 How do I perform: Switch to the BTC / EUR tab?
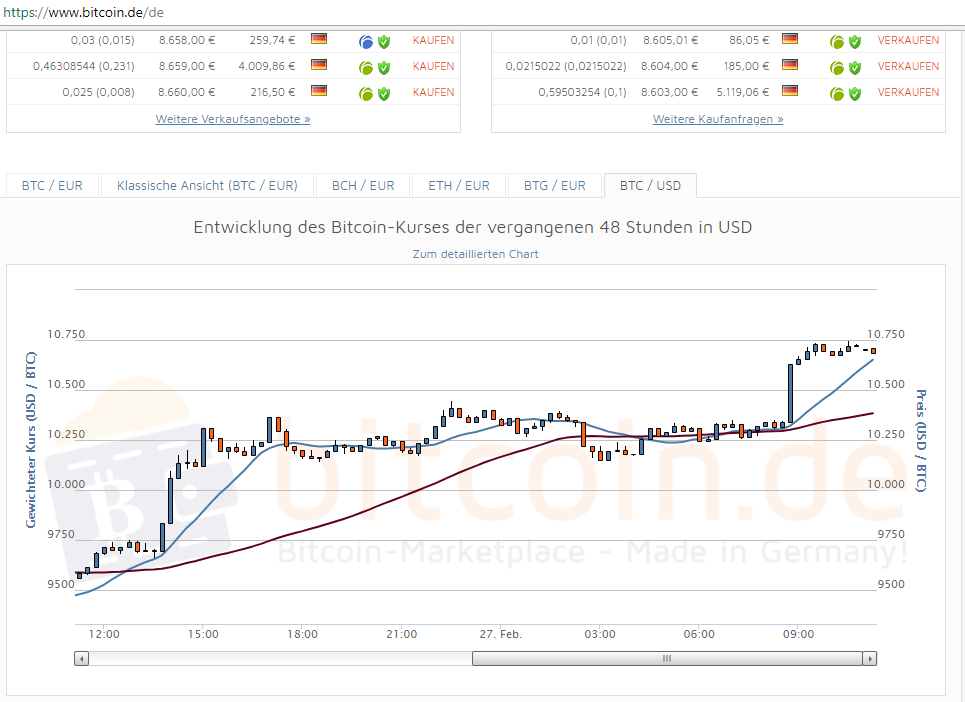pyautogui.click(x=51, y=185)
